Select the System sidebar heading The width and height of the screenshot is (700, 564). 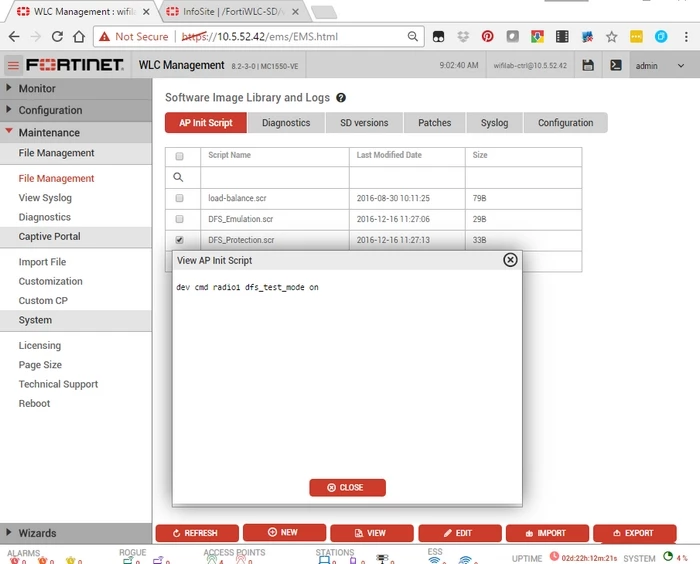pos(76,320)
